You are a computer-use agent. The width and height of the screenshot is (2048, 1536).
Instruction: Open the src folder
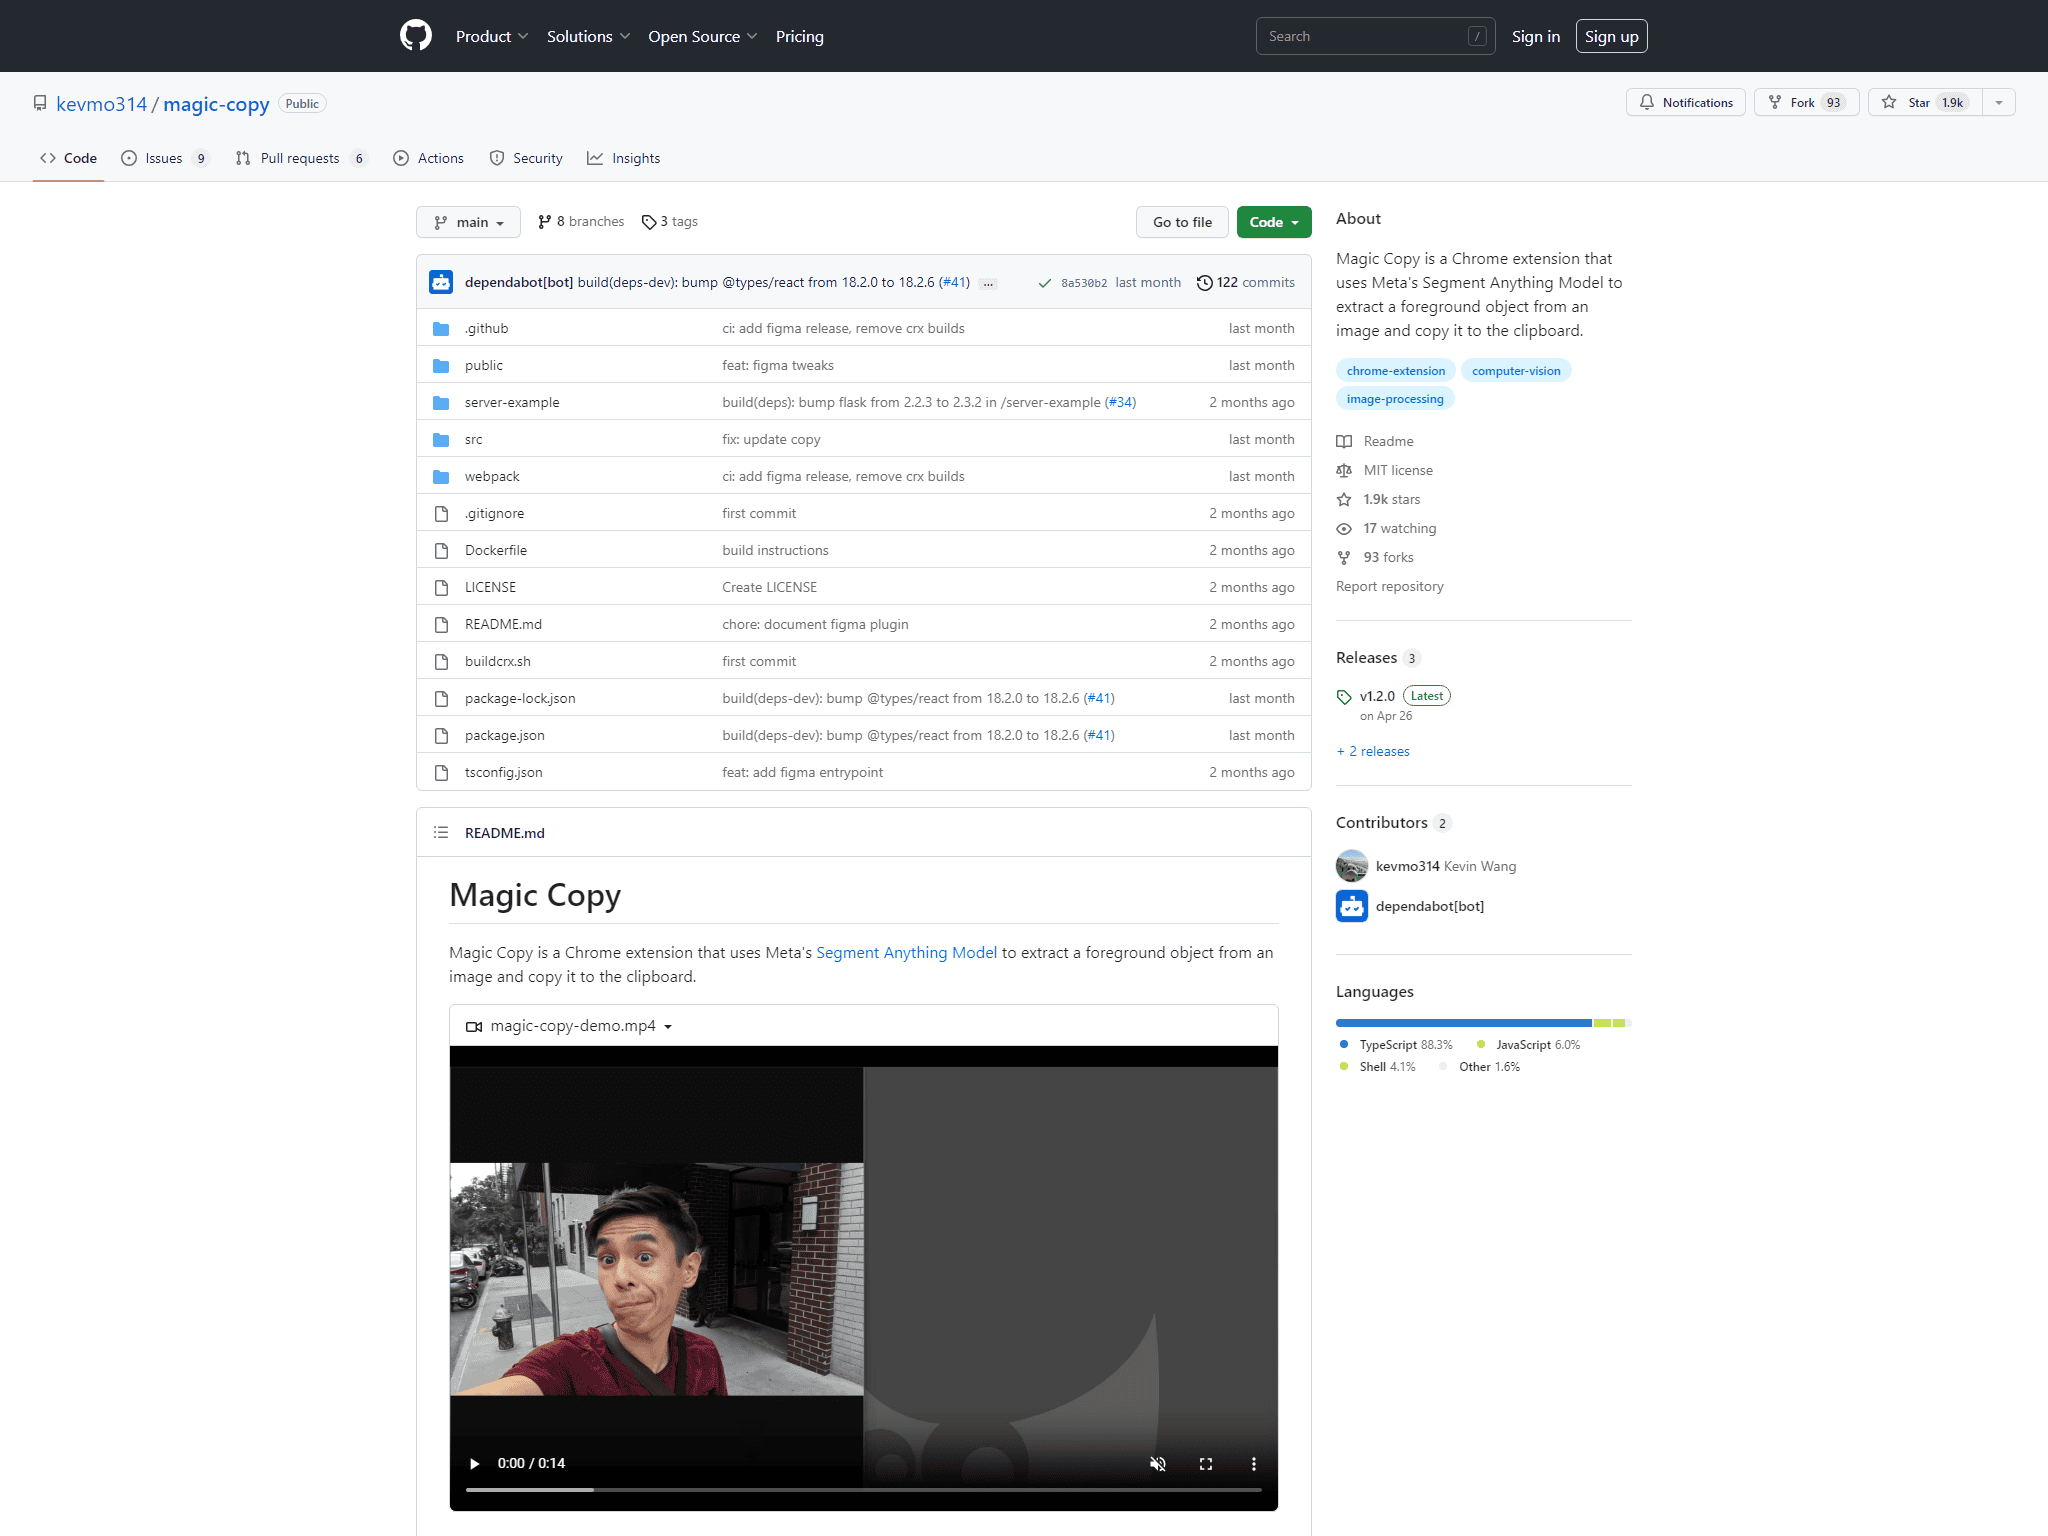pyautogui.click(x=473, y=439)
